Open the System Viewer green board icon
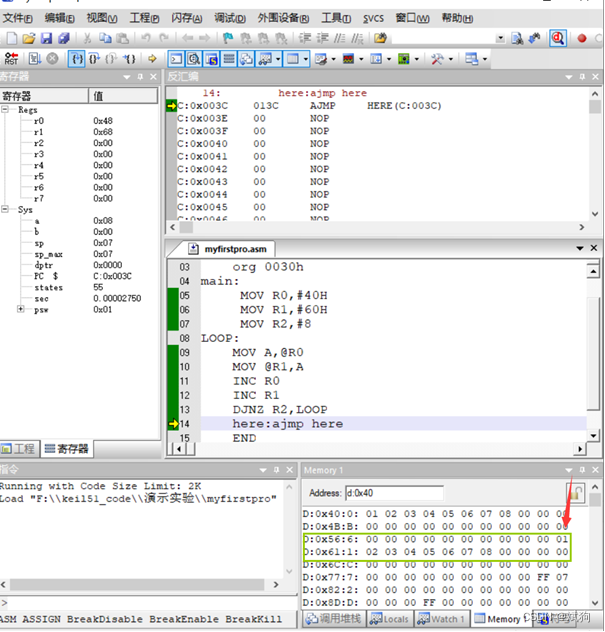605x632 pixels. (x=403, y=59)
